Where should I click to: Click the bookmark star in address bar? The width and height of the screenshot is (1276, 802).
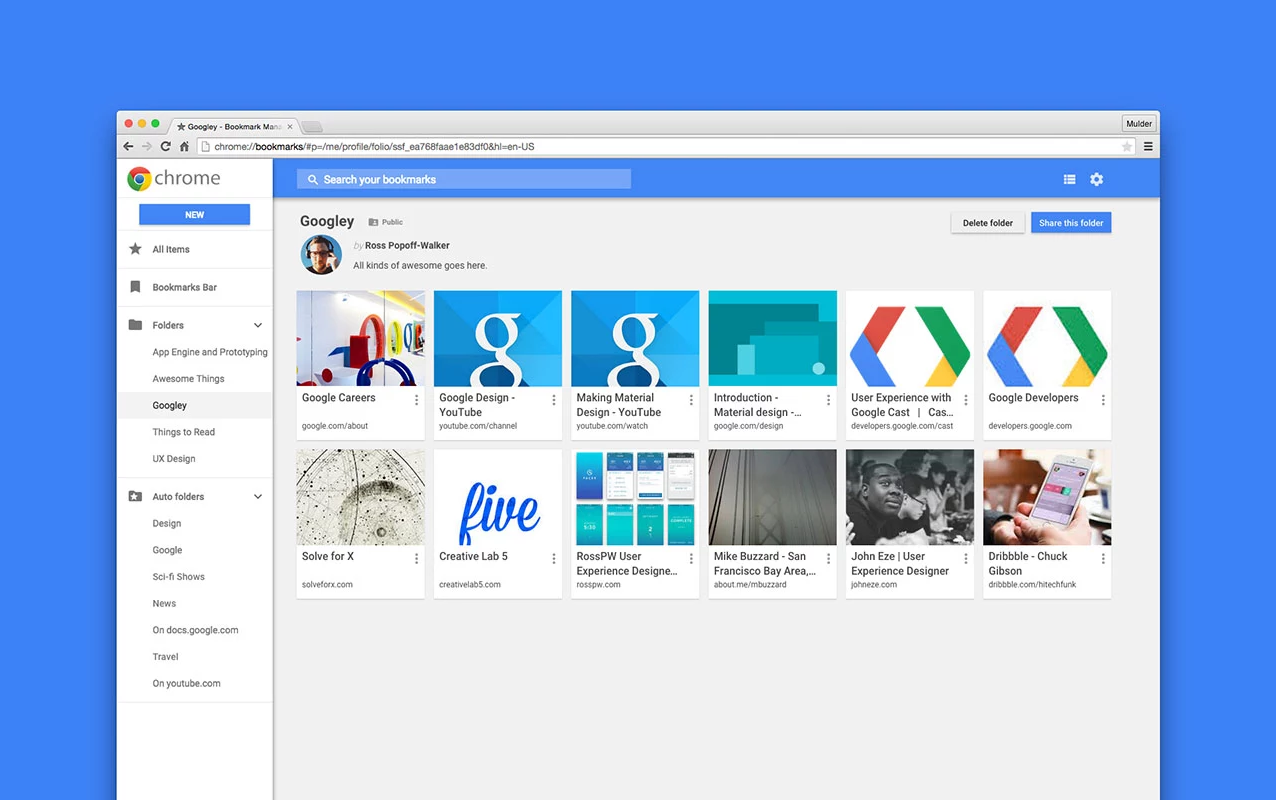1127,147
